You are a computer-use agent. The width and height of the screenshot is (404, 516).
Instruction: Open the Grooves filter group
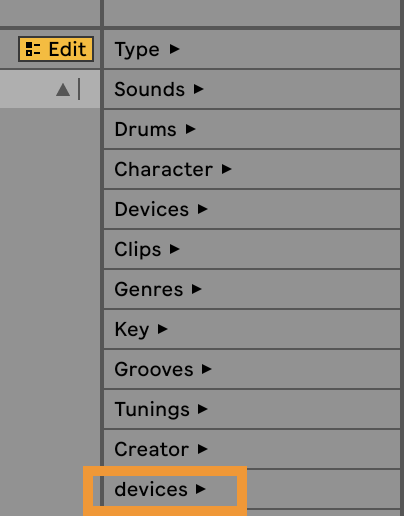pos(252,369)
